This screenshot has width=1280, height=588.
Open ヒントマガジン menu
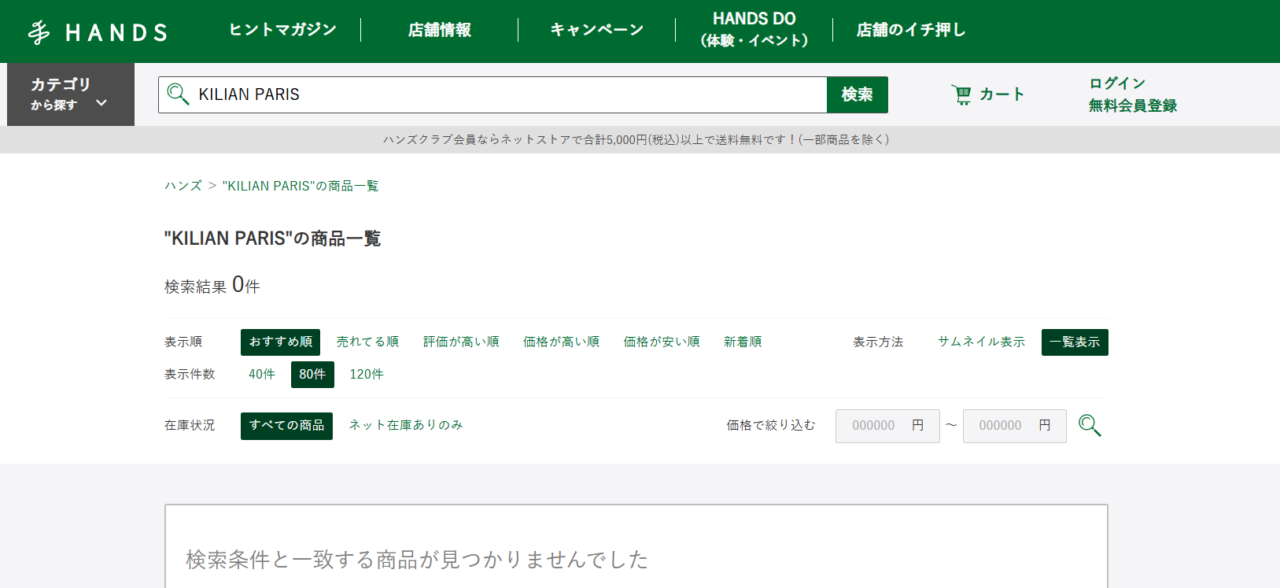pyautogui.click(x=283, y=30)
